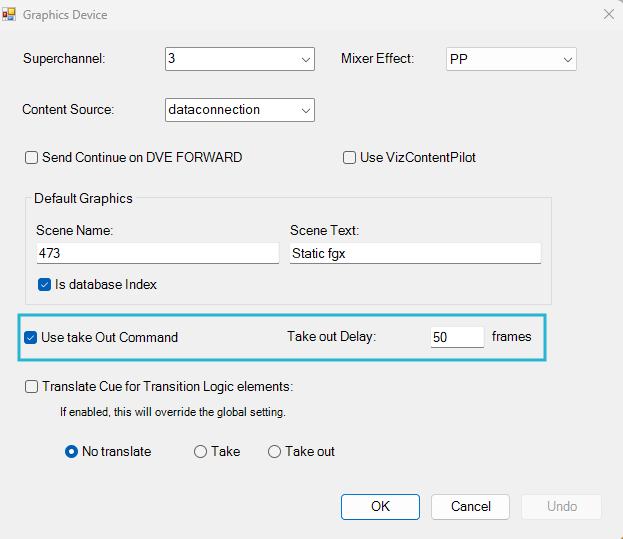Click the Graphics Device title text
Image resolution: width=623 pixels, height=539 pixels.
65,15
